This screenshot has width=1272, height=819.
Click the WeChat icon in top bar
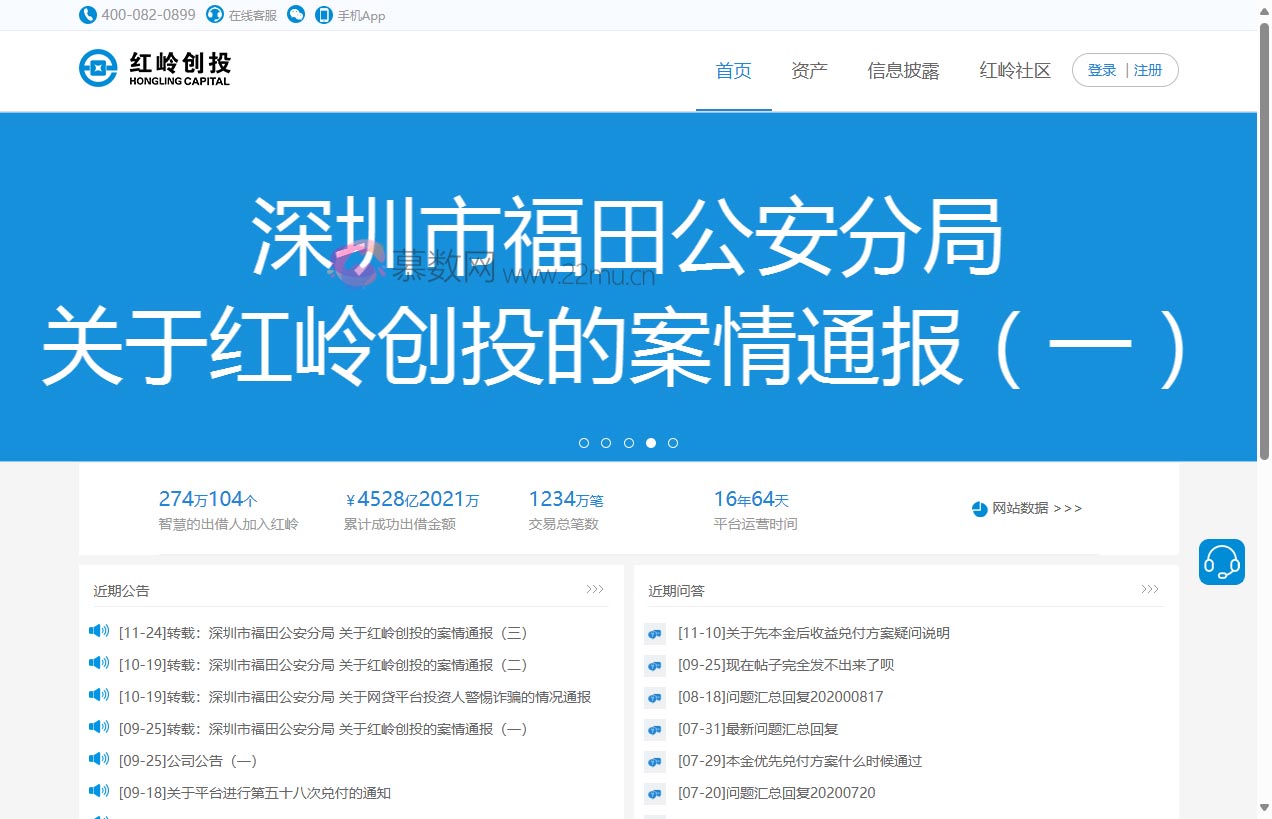pyautogui.click(x=296, y=15)
